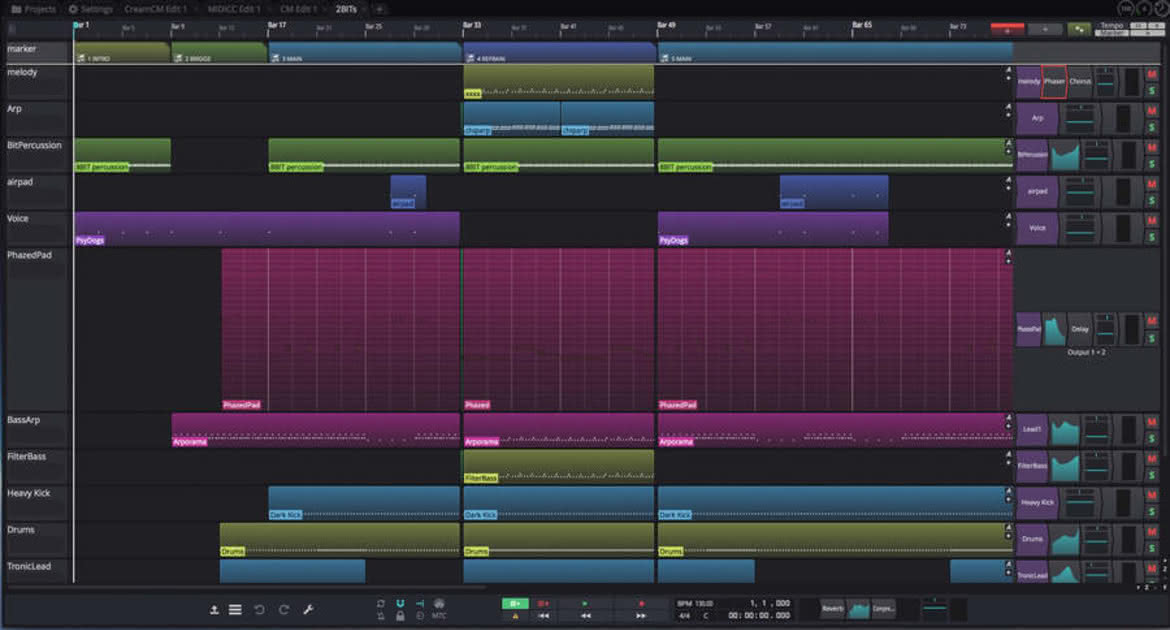The height and width of the screenshot is (630, 1170).
Task: Open the Drums EQ plugin
Action: pos(1066,539)
